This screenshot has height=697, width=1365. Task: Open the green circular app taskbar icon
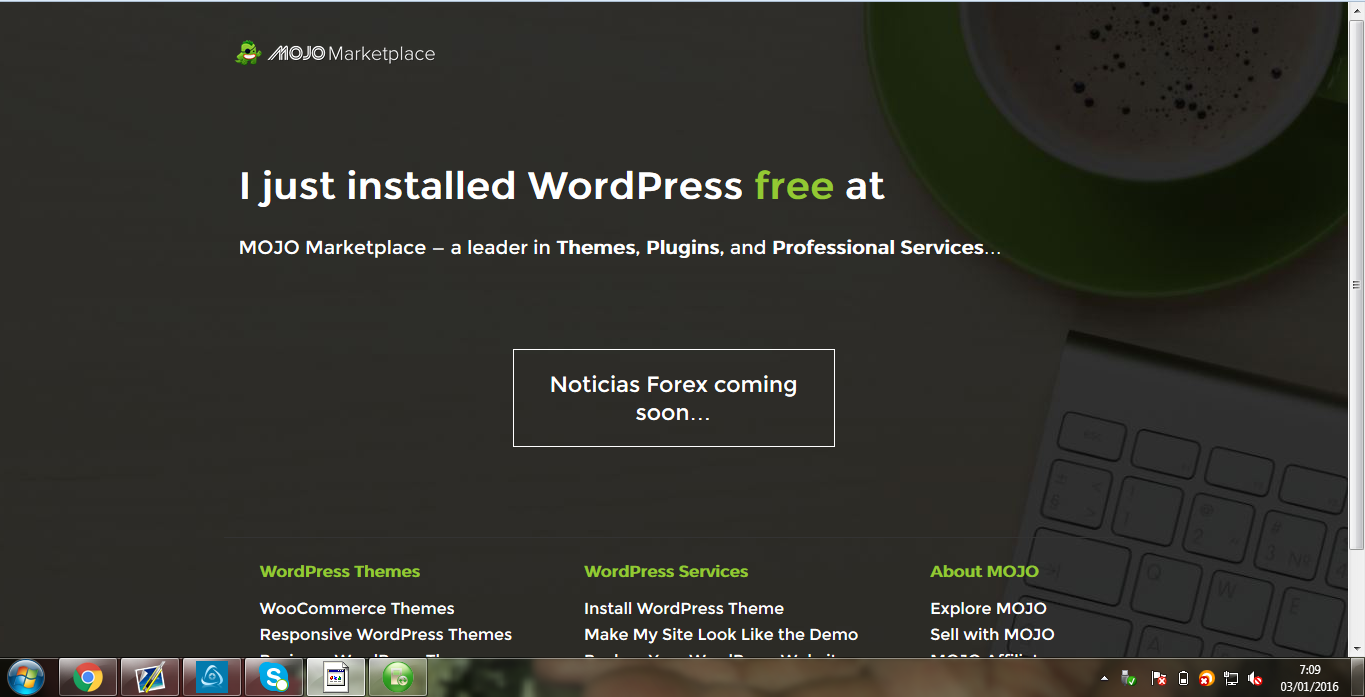[398, 677]
